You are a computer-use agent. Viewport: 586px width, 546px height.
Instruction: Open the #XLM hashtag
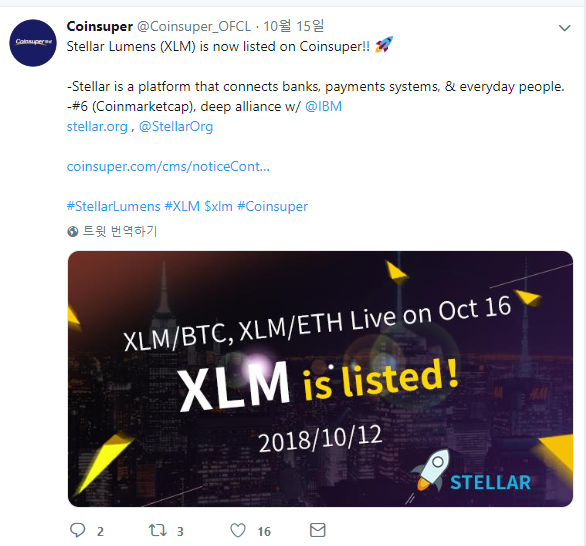(182, 206)
